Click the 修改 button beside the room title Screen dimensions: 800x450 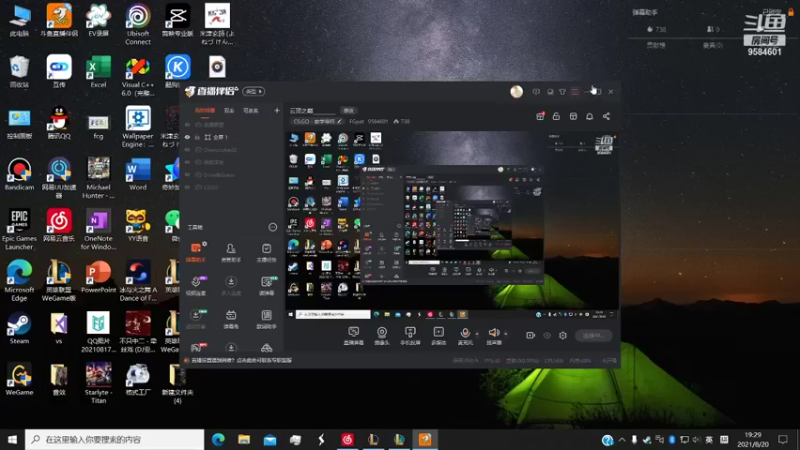(x=348, y=111)
